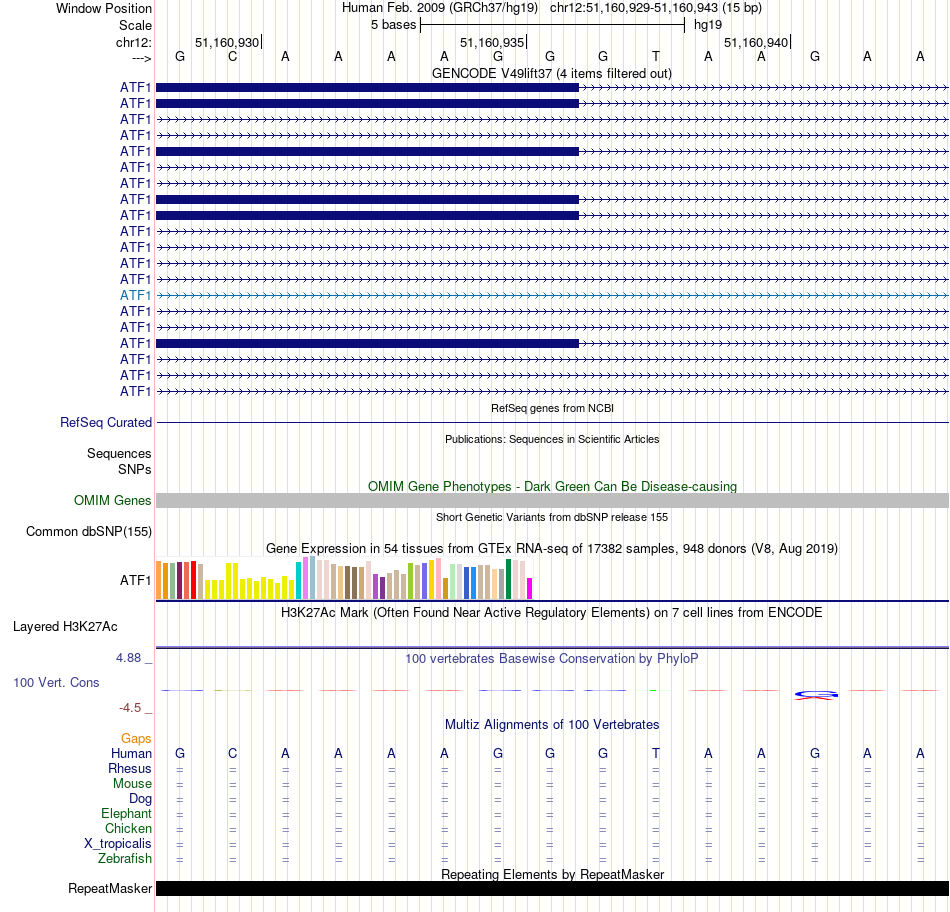Click the Gaps row label

tap(136, 738)
